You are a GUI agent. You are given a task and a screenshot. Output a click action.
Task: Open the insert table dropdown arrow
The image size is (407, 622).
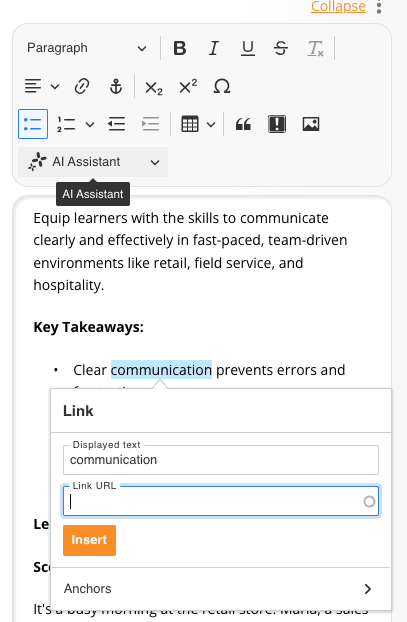click(x=211, y=125)
